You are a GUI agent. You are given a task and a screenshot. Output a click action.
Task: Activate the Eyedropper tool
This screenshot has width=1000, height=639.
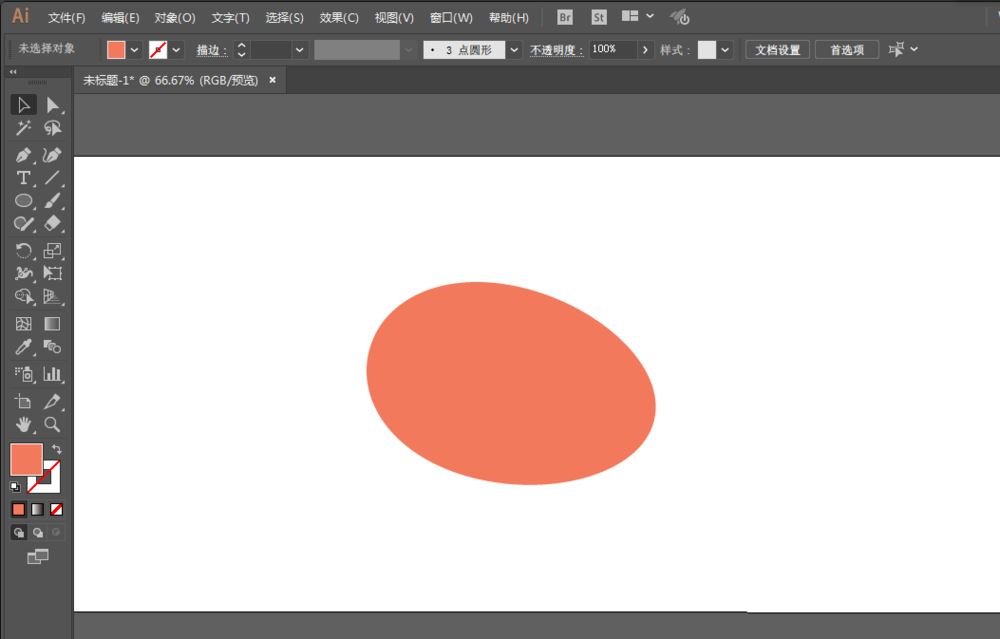[23, 347]
